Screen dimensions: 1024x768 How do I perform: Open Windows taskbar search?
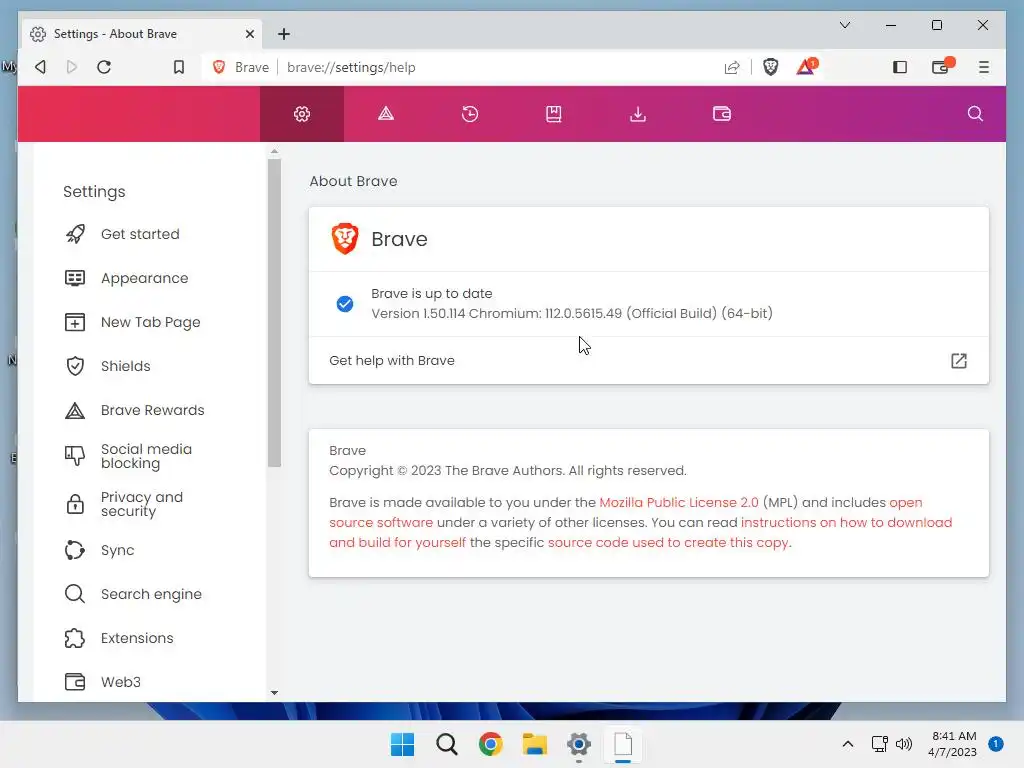[447, 744]
